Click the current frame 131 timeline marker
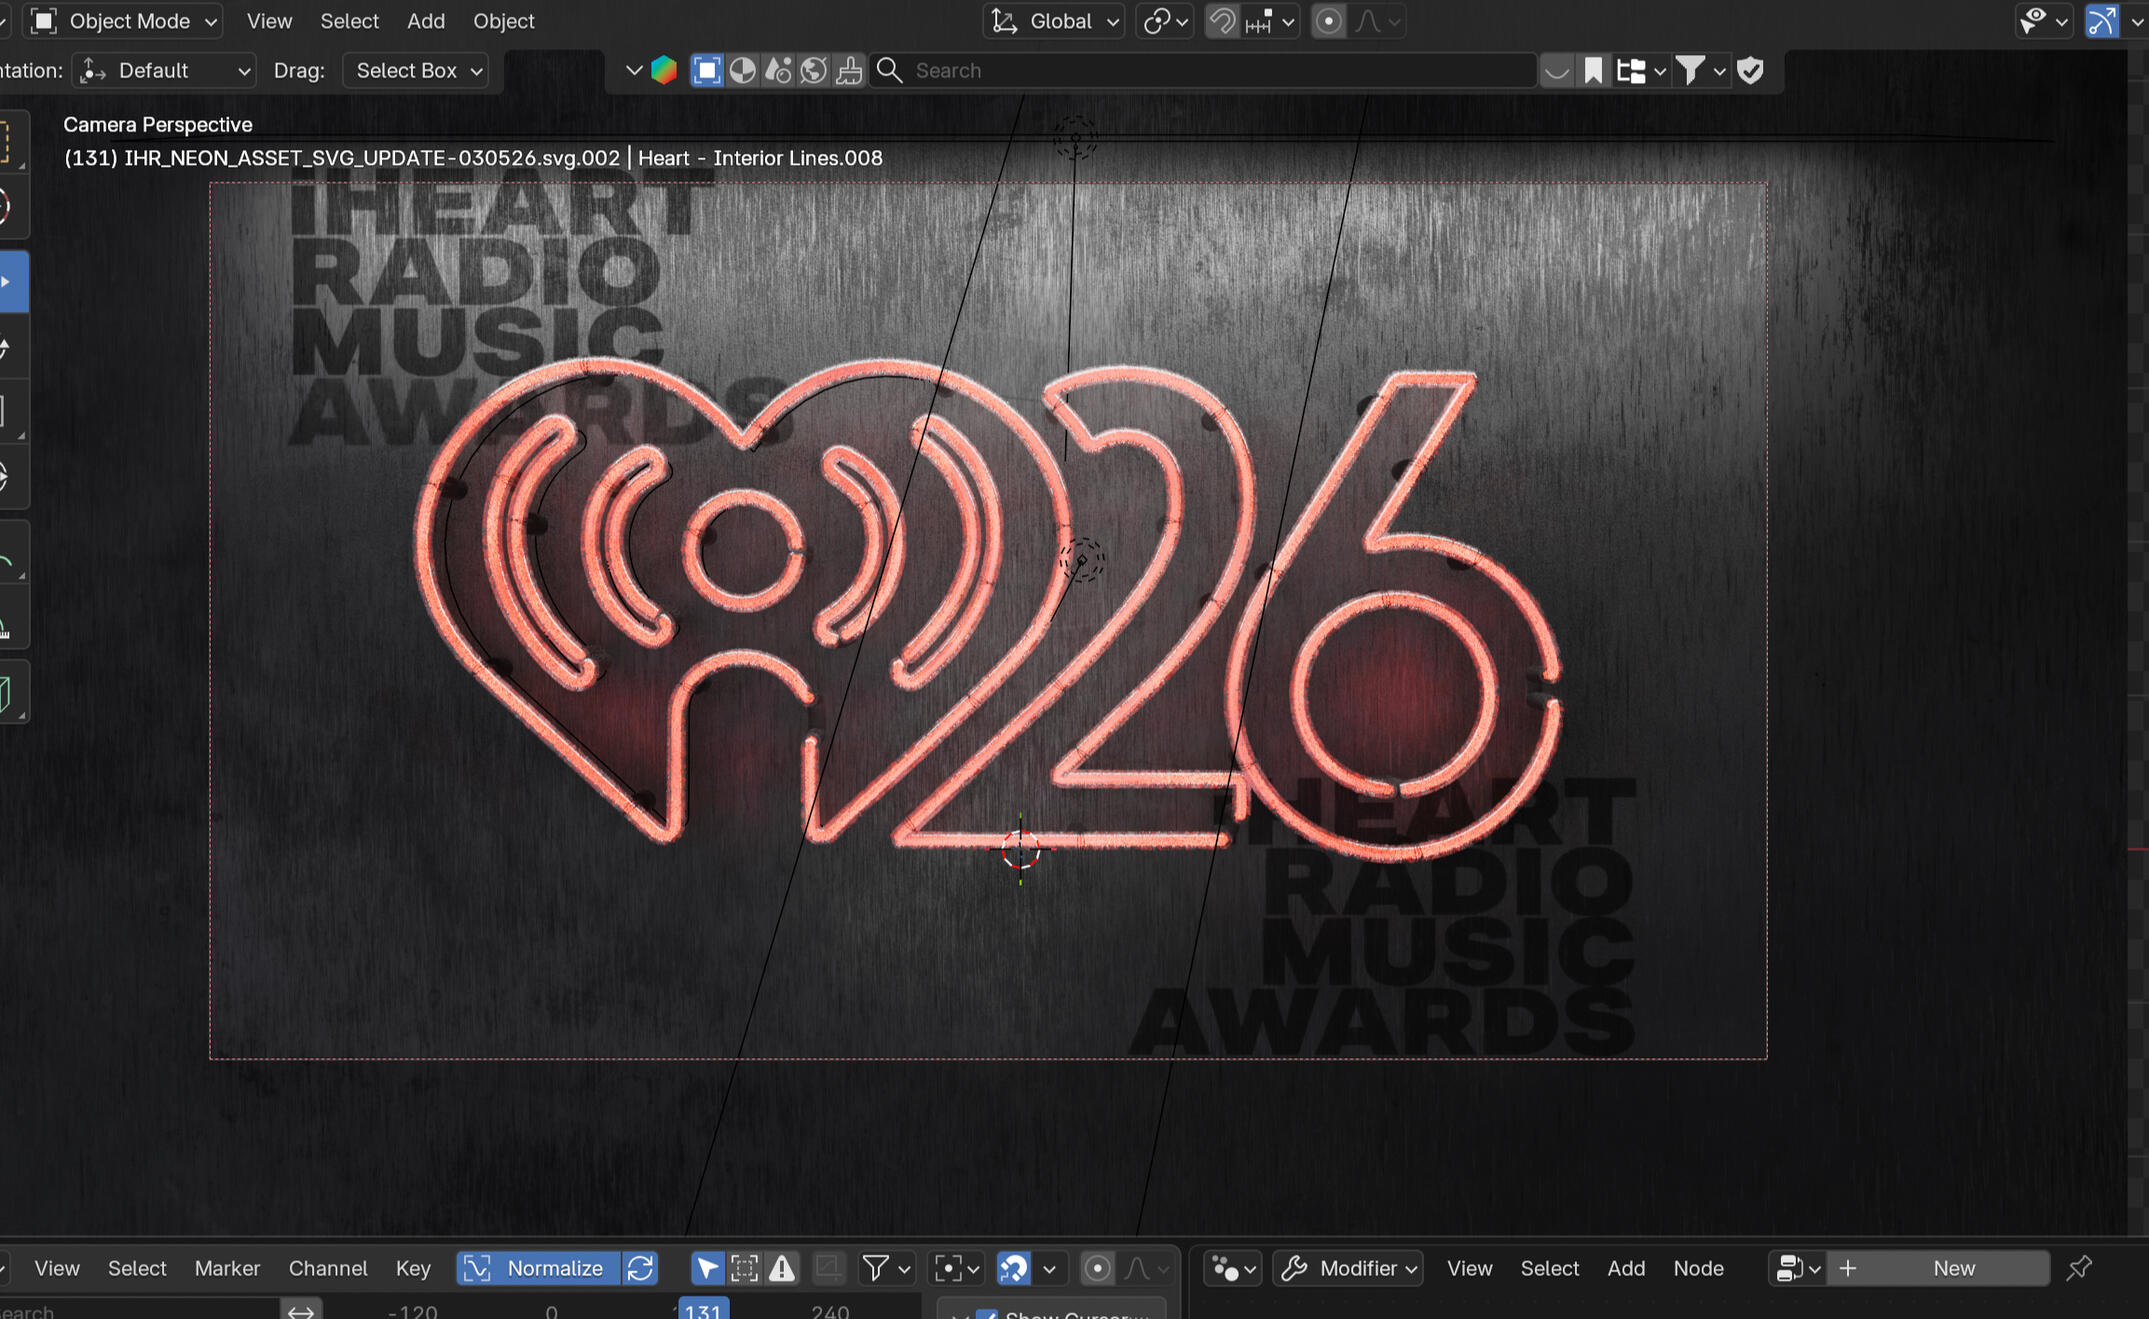Image resolution: width=2149 pixels, height=1319 pixels. coord(703,1310)
